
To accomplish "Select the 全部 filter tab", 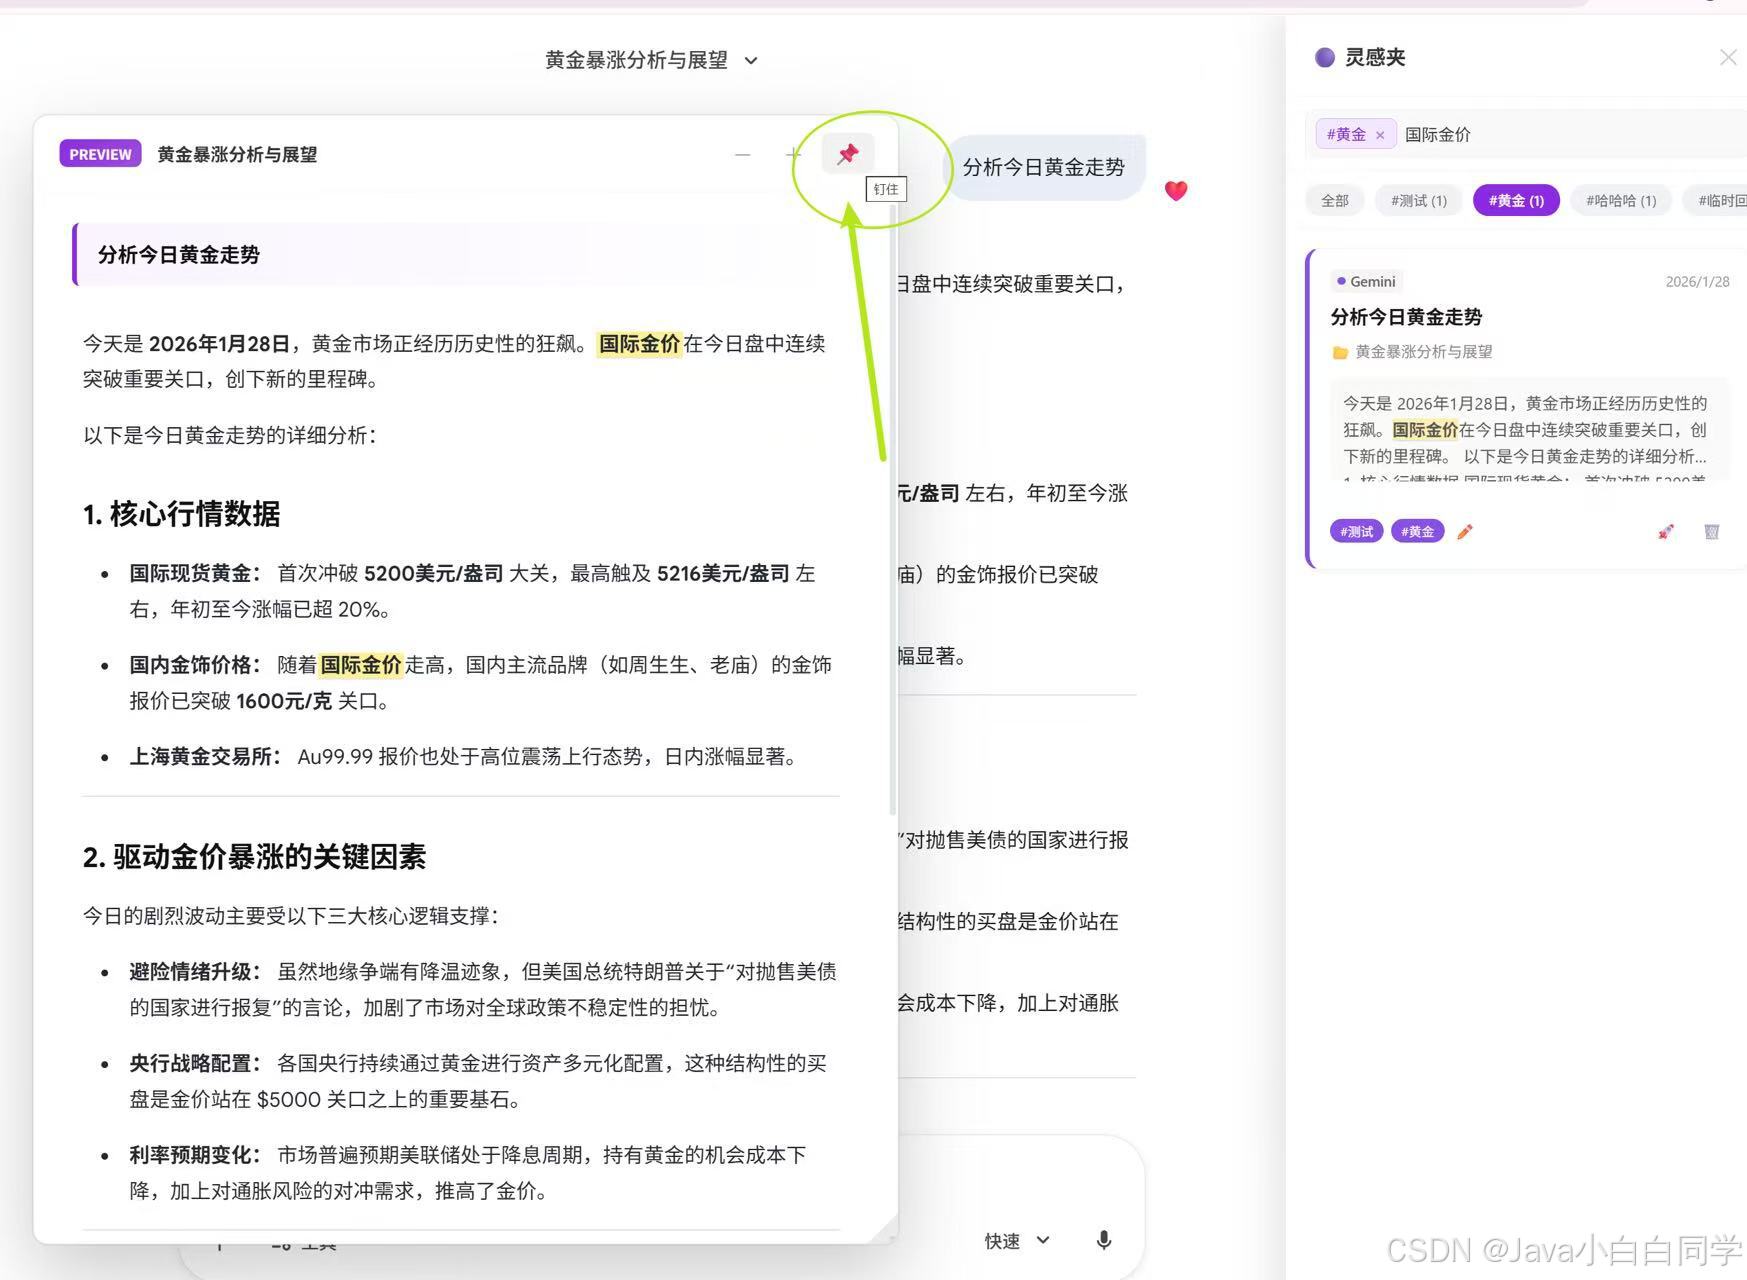I will [x=1335, y=200].
